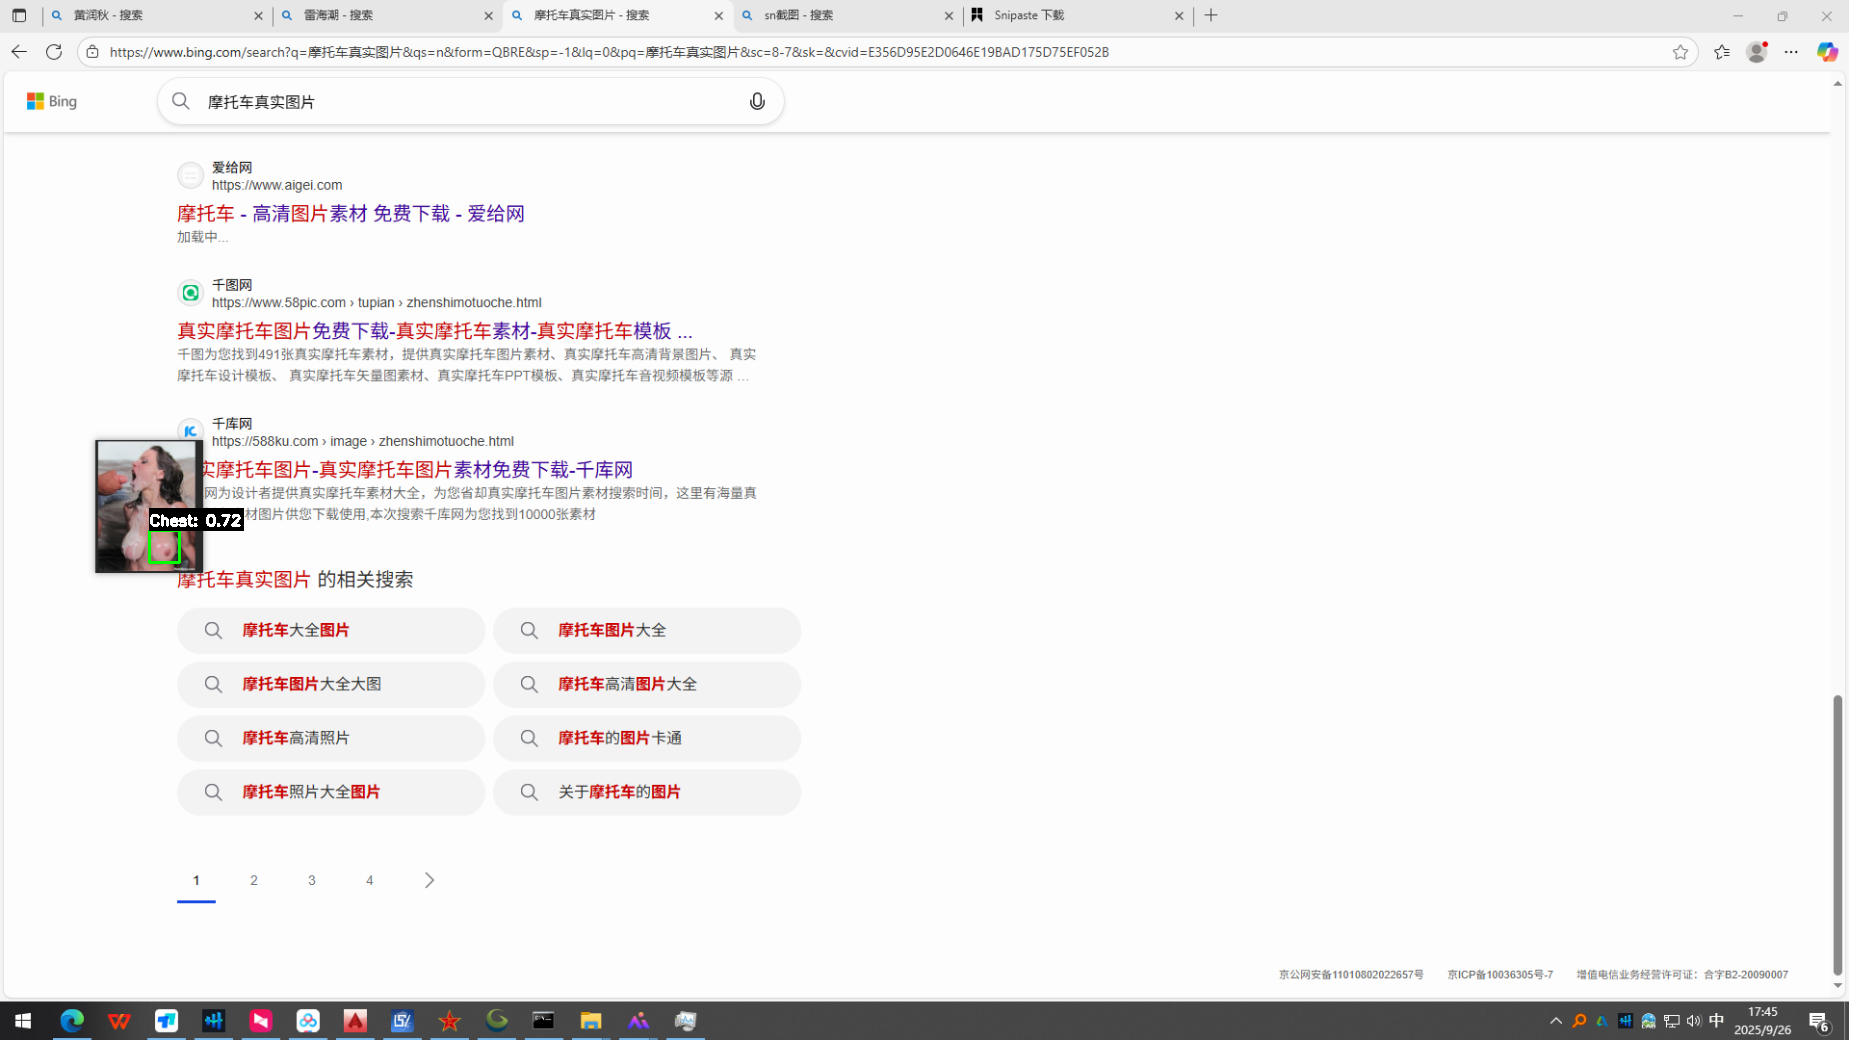Open the Copilot sidebar icon
1849x1040 pixels.
pyautogui.click(x=1827, y=52)
